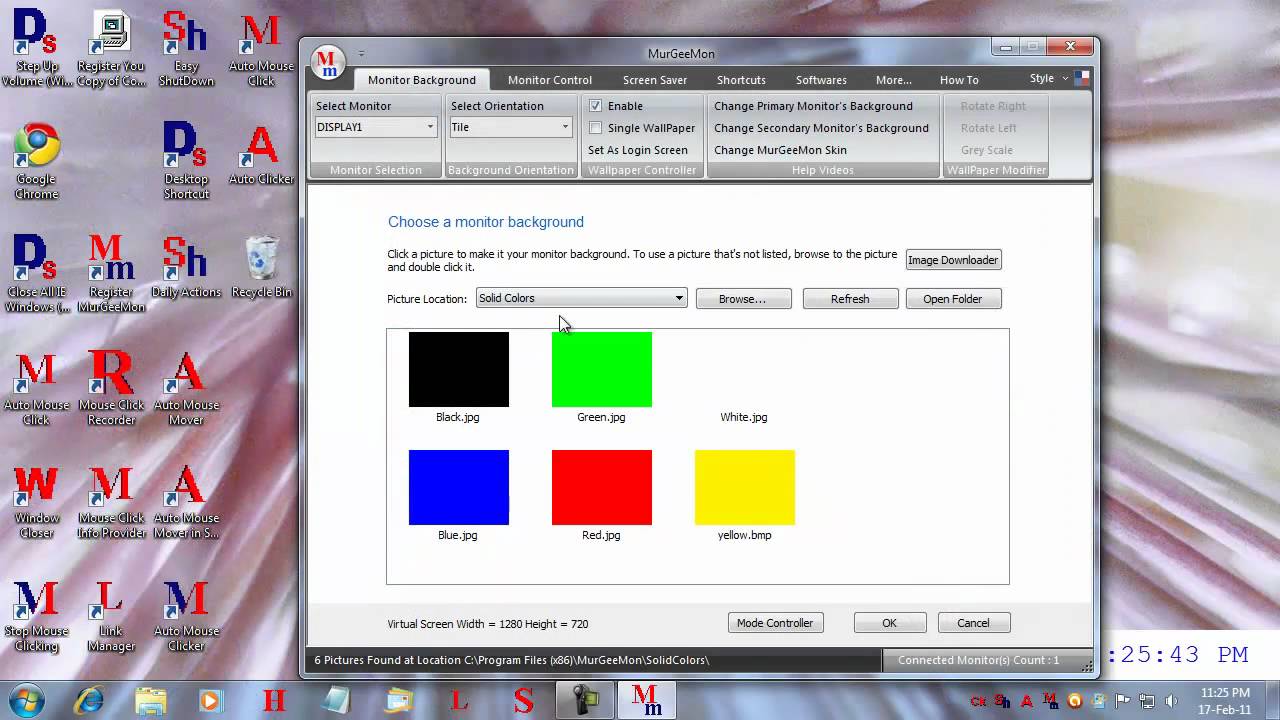Open the Recycle Bin icon
1280x720 pixels.
click(x=261, y=267)
